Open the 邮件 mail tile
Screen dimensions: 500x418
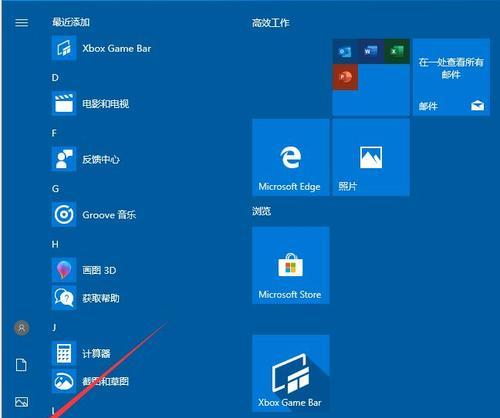[x=451, y=77]
